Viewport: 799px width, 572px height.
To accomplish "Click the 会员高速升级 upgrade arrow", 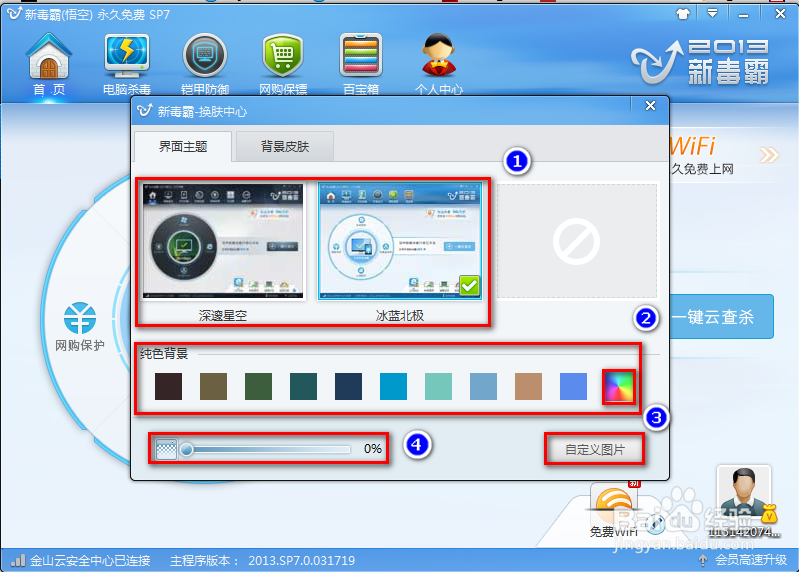I will [703, 560].
